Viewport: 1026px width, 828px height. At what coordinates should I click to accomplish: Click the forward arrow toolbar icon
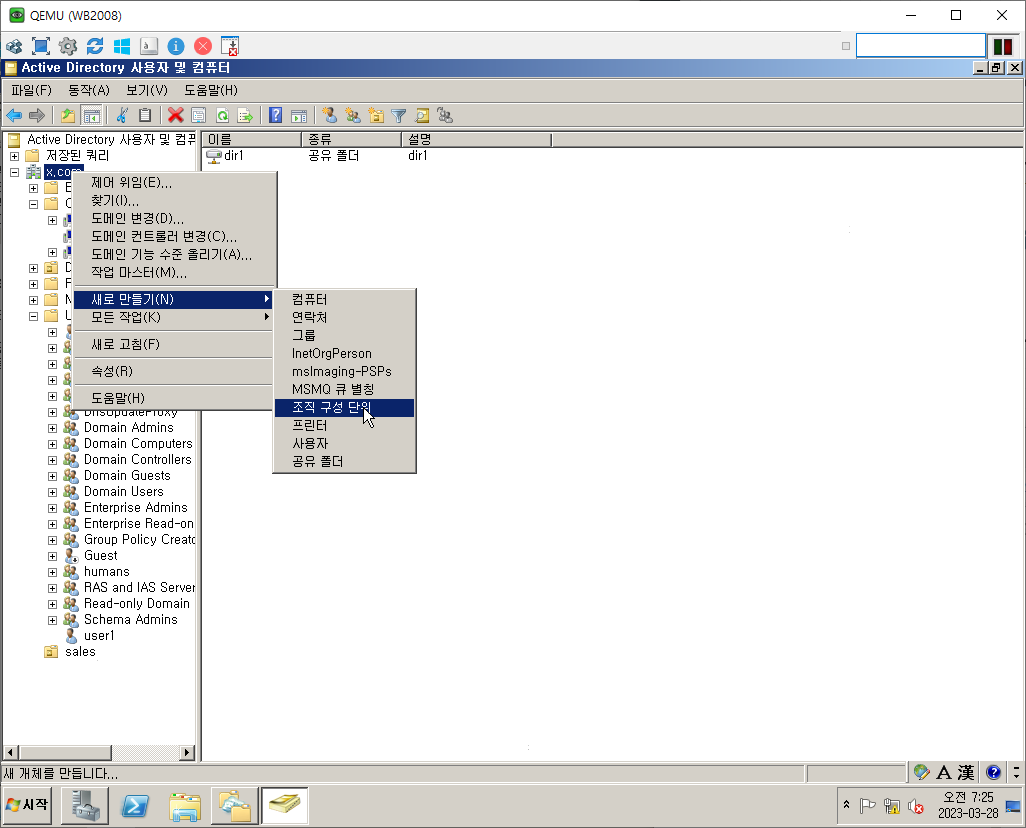37,116
